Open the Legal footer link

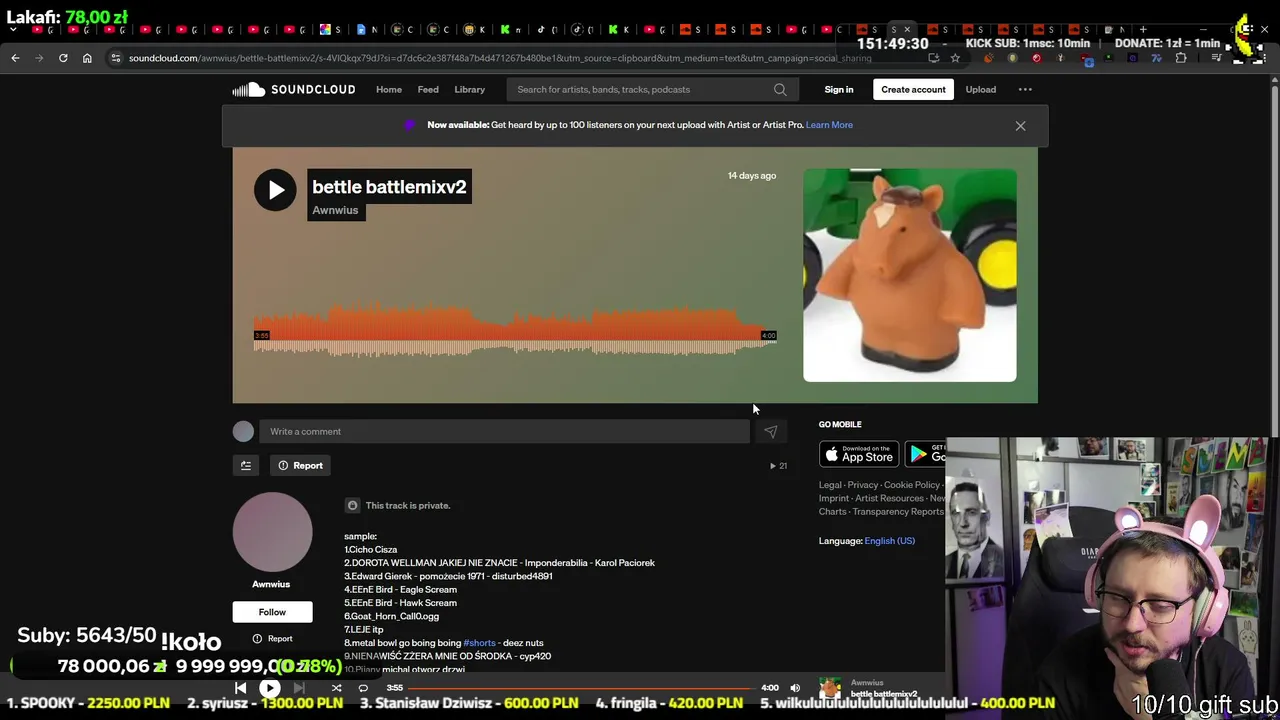click(x=830, y=485)
